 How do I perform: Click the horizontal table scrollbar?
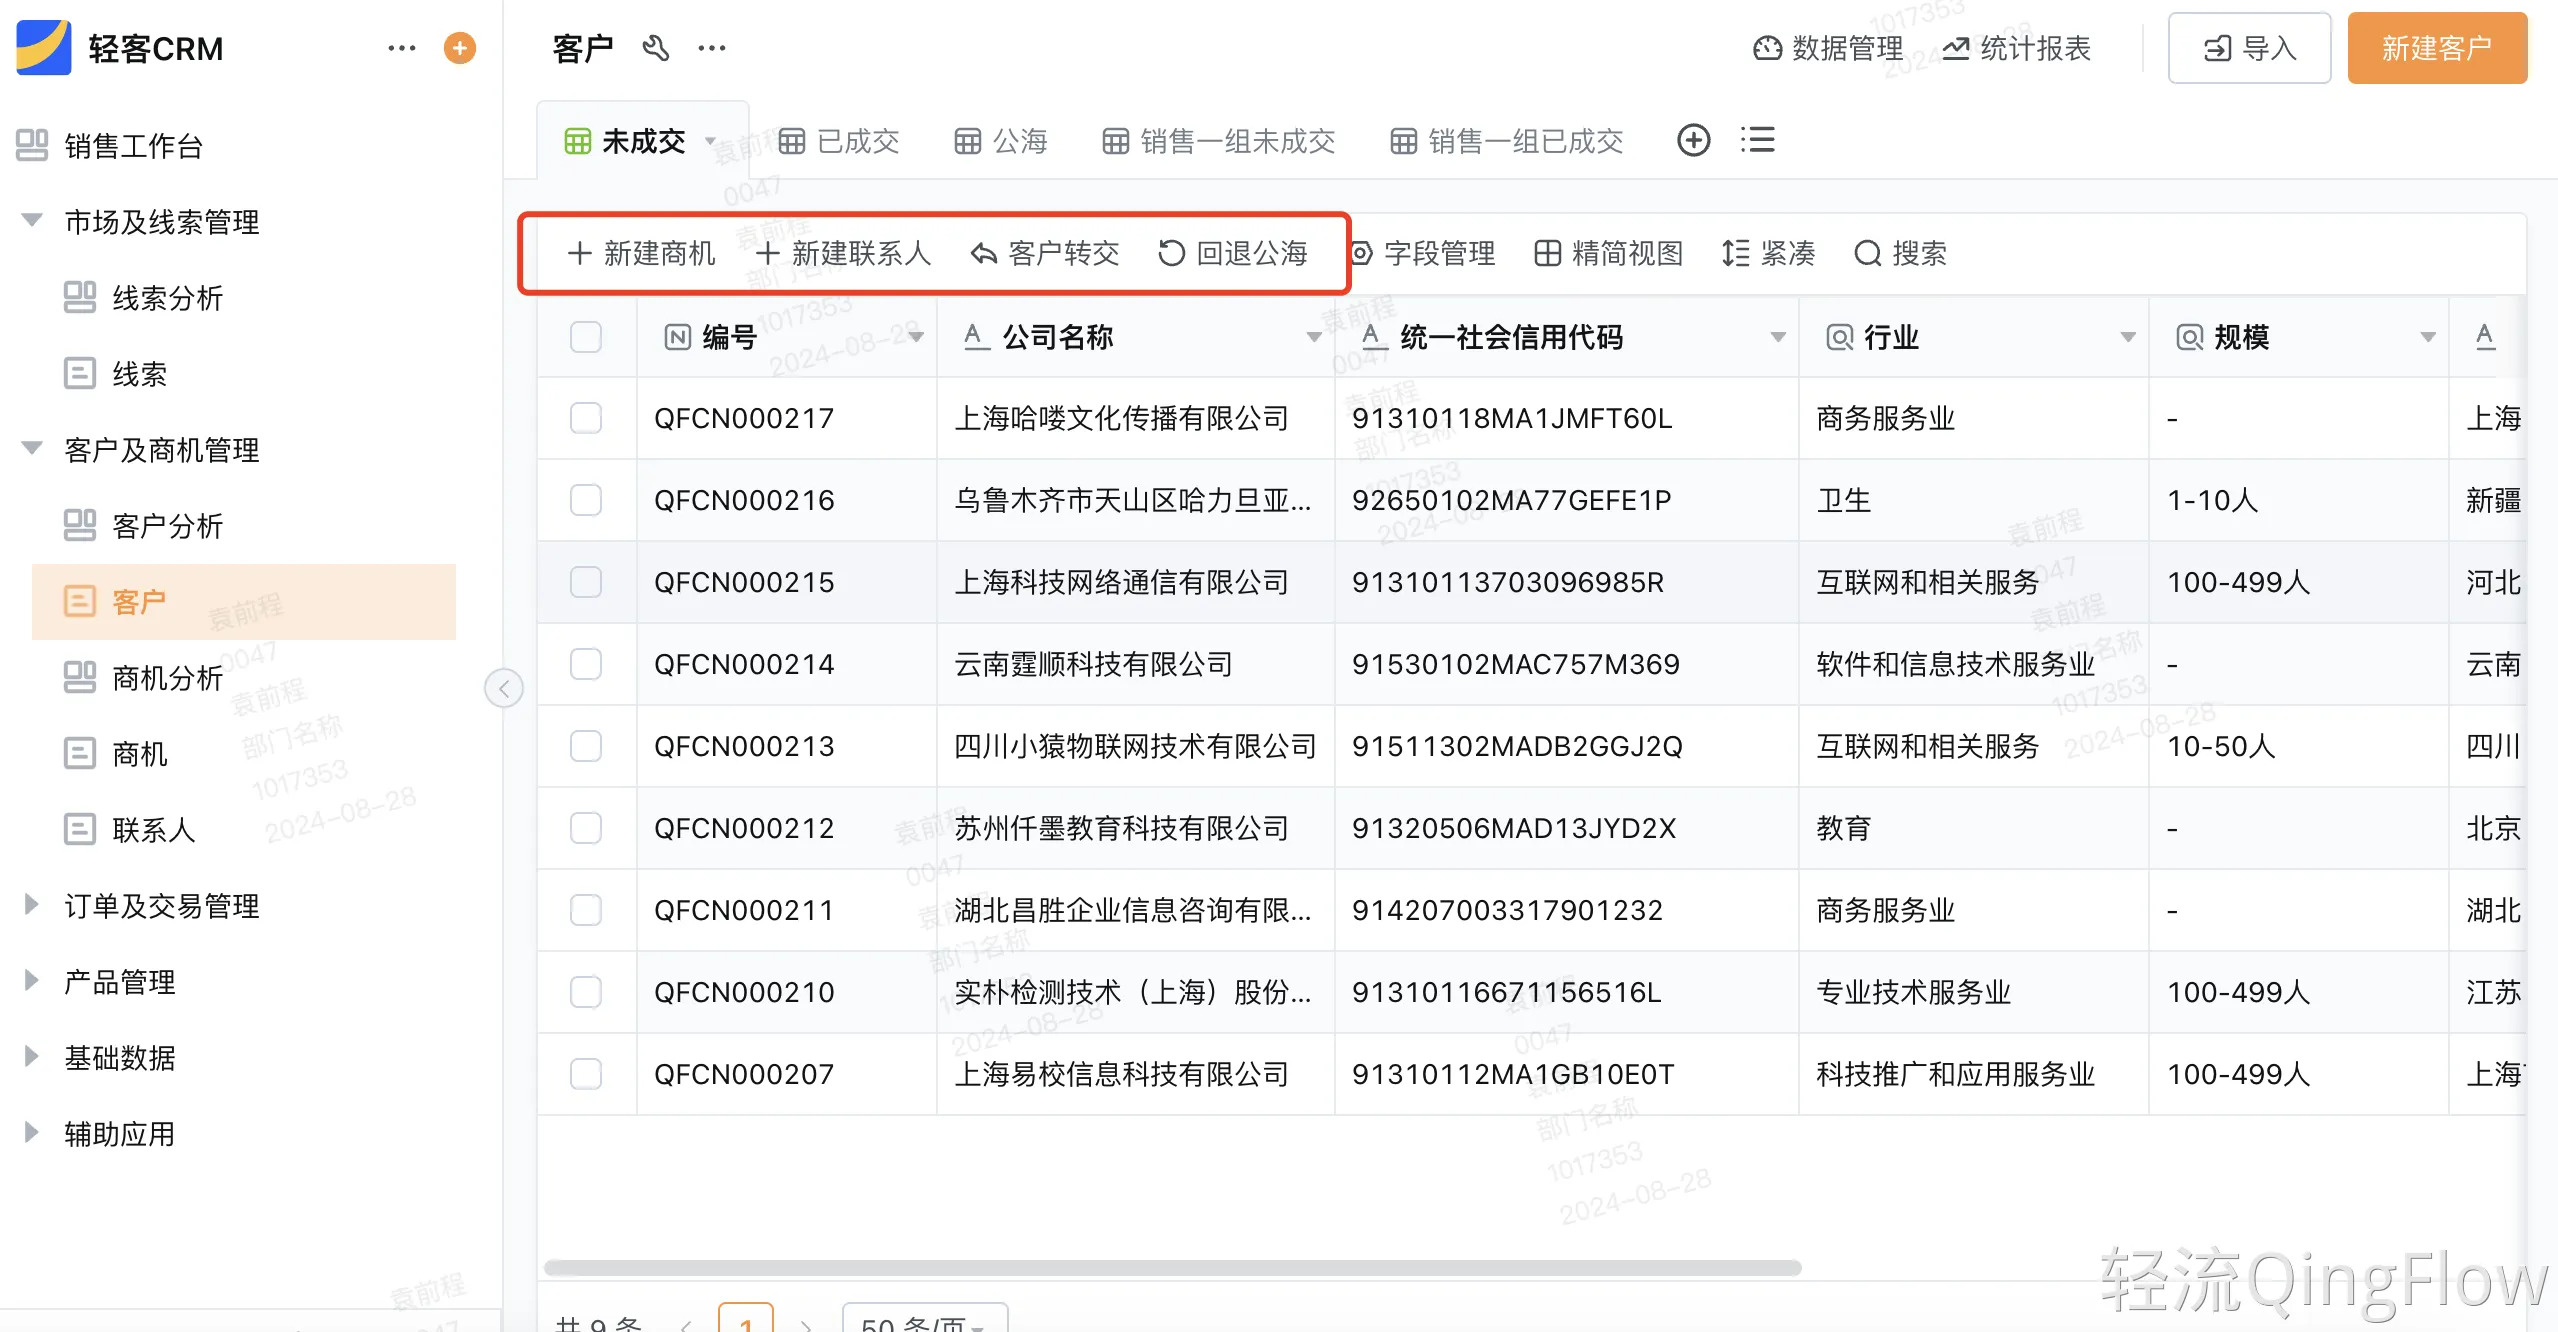click(x=1172, y=1268)
